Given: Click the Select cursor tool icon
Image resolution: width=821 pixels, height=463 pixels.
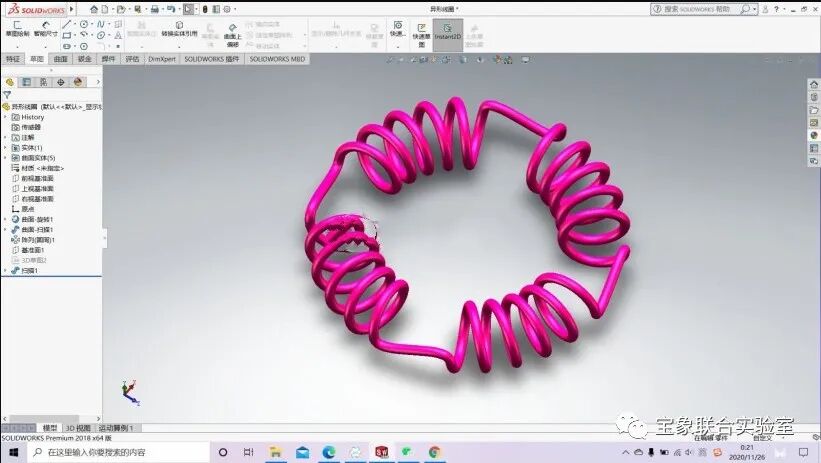Looking at the screenshot, I should pos(188,9).
